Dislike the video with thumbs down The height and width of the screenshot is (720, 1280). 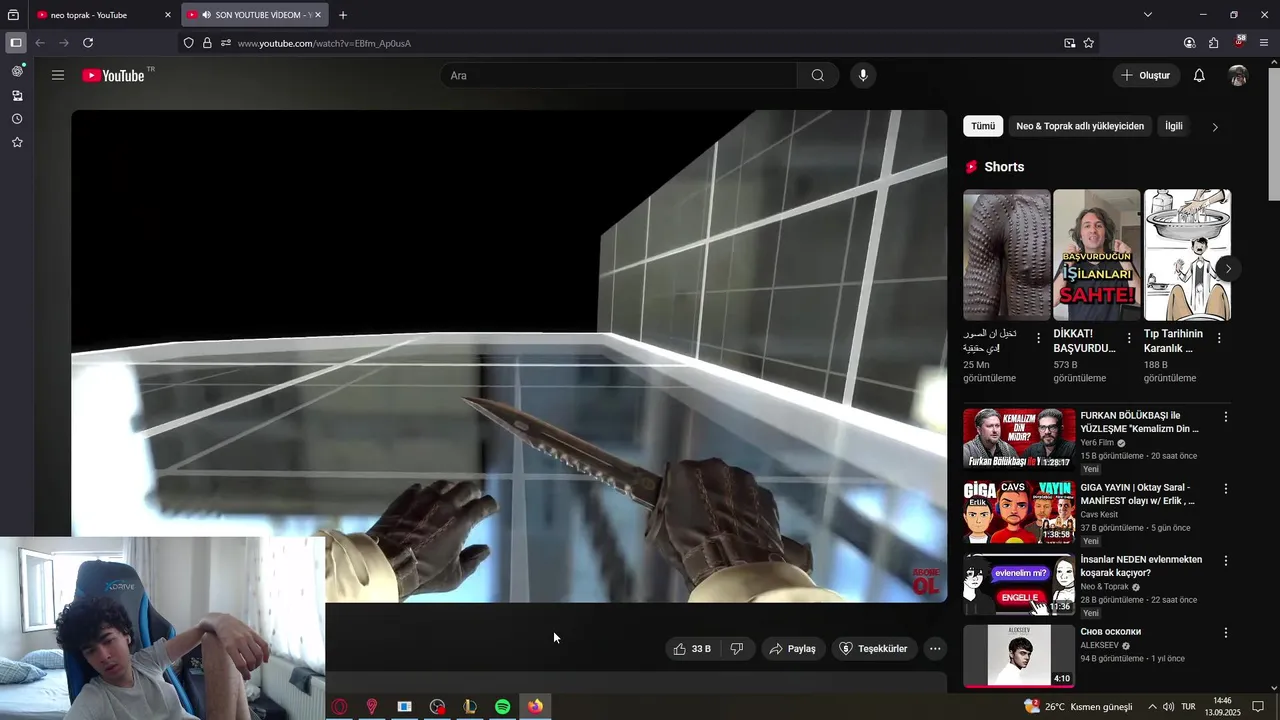coord(737,649)
